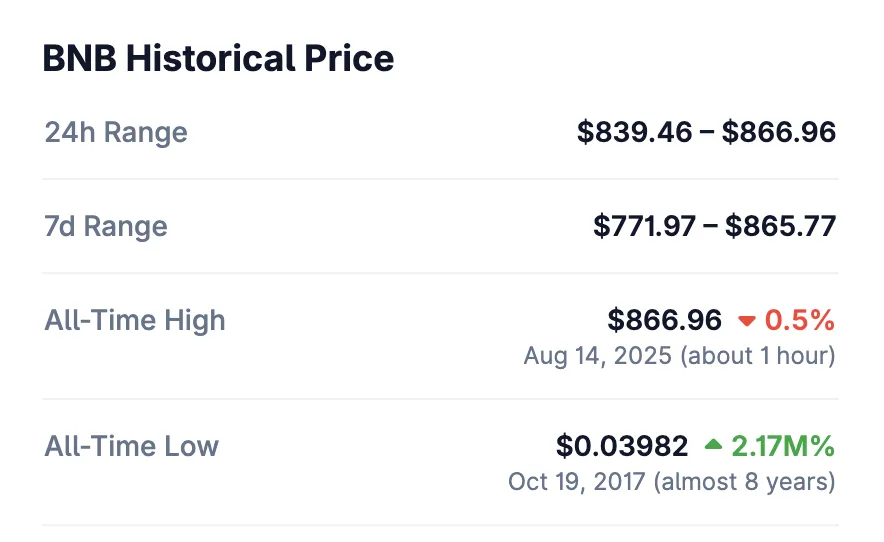Viewport: 884px width, 542px height.
Task: Click the BNB Historical Price heading
Action: (x=218, y=58)
